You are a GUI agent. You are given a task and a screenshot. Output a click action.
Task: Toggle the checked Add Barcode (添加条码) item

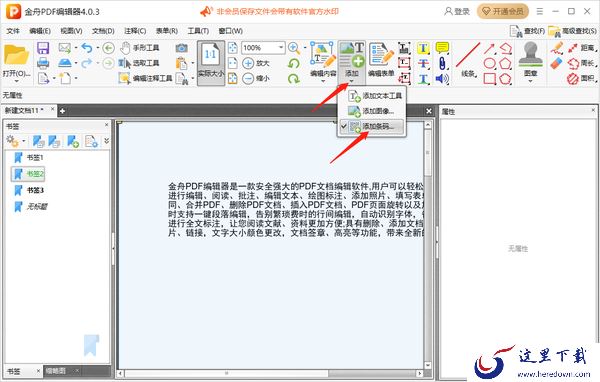372,126
